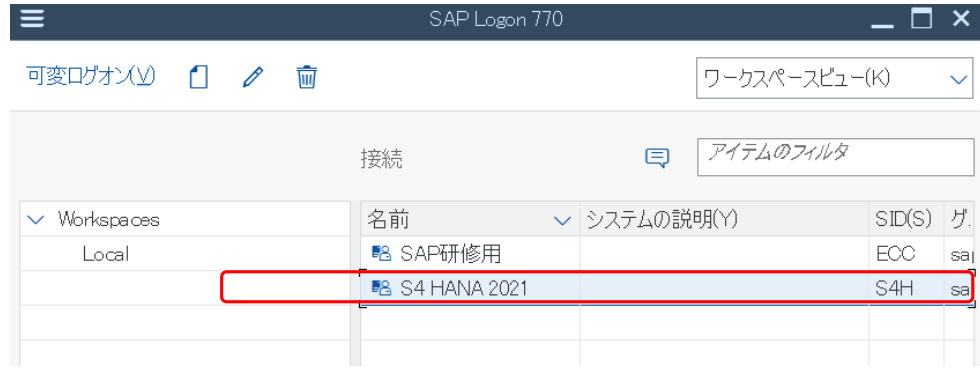Click the S4H SID cell
The height and width of the screenshot is (374, 980).
[906, 288]
